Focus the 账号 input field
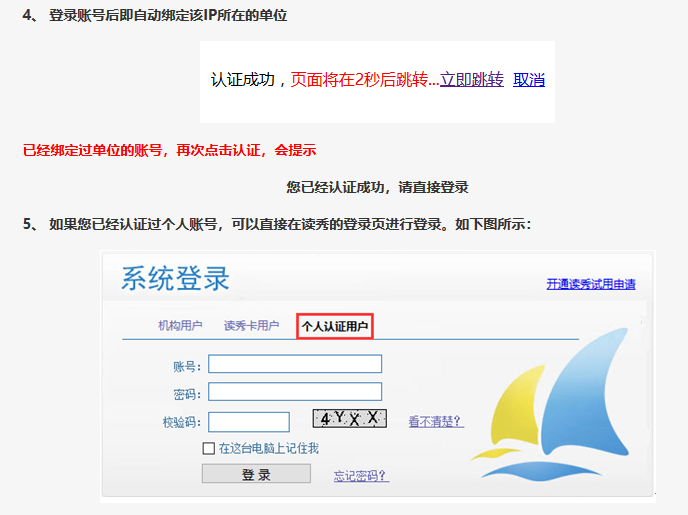 pyautogui.click(x=295, y=364)
